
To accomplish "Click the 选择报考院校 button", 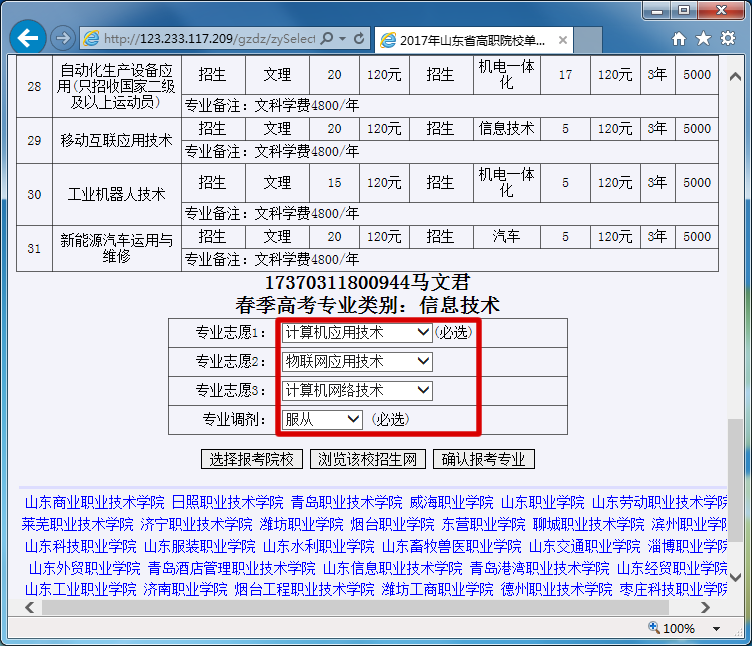I will tap(252, 459).
